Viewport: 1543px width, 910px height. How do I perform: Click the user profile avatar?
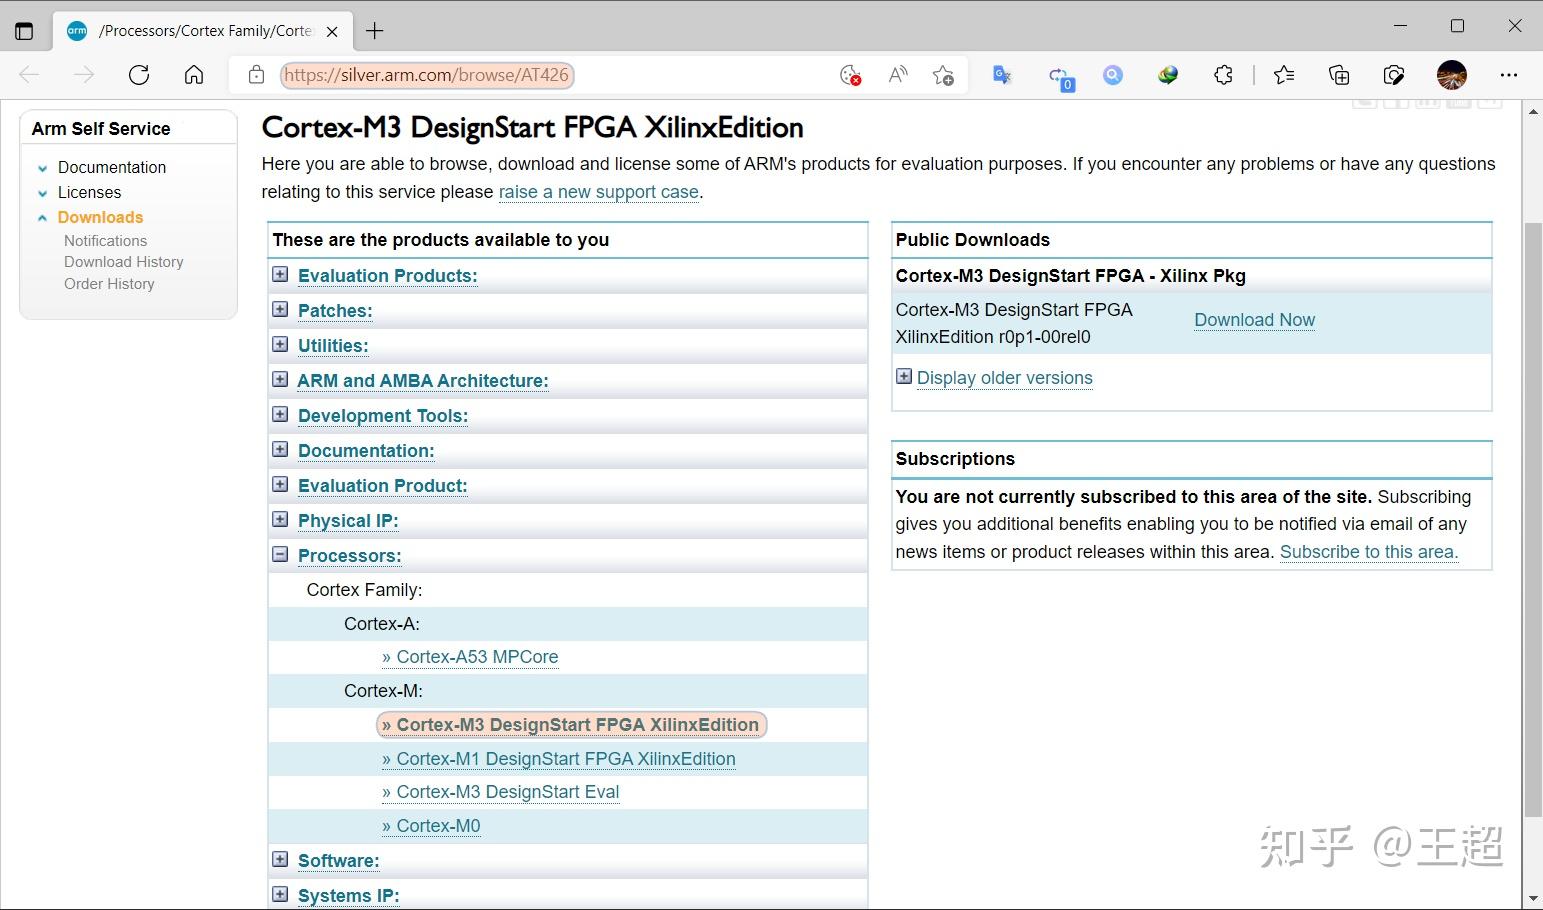tap(1451, 75)
